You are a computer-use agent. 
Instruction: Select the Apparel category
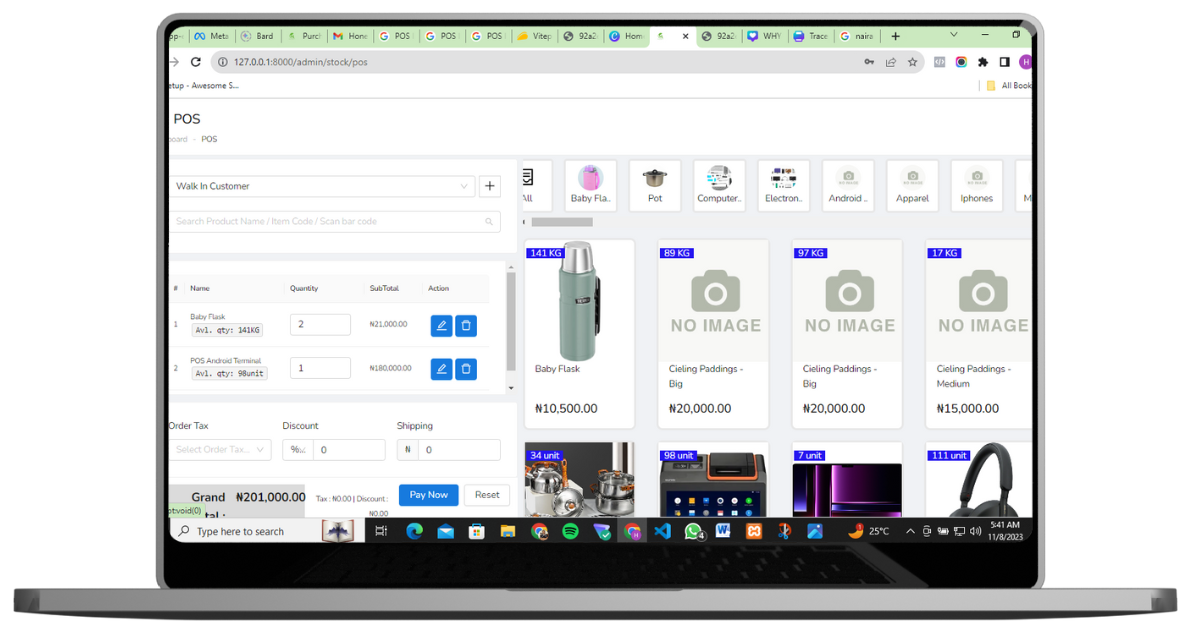(x=912, y=185)
